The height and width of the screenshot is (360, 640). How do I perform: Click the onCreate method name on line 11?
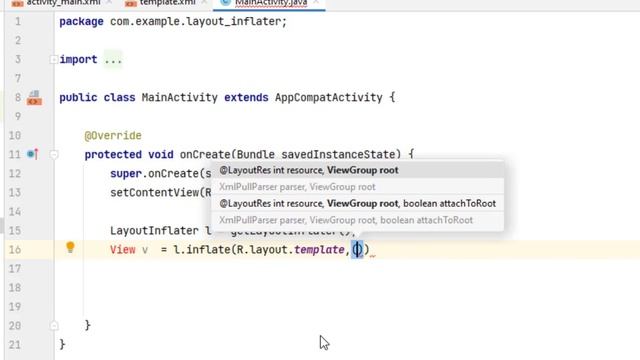click(205, 155)
